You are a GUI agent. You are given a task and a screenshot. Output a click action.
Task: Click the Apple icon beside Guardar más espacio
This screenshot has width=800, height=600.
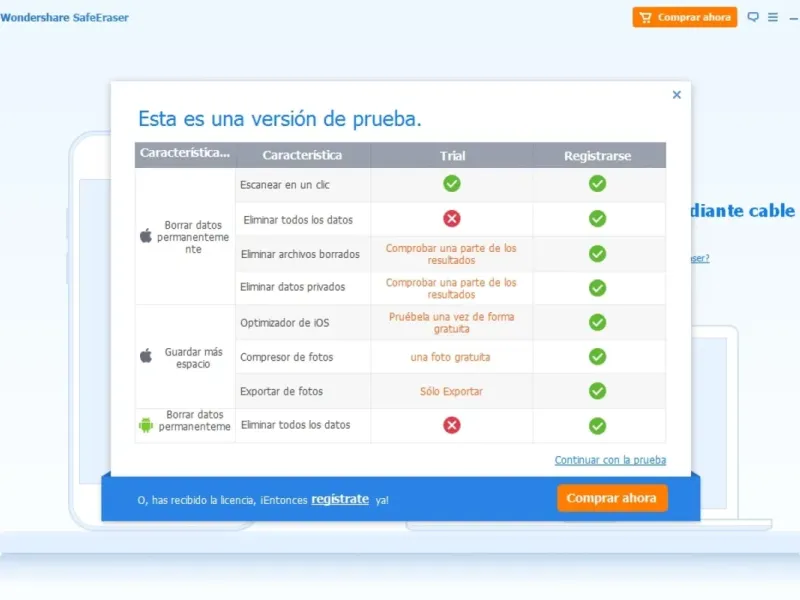pos(146,356)
